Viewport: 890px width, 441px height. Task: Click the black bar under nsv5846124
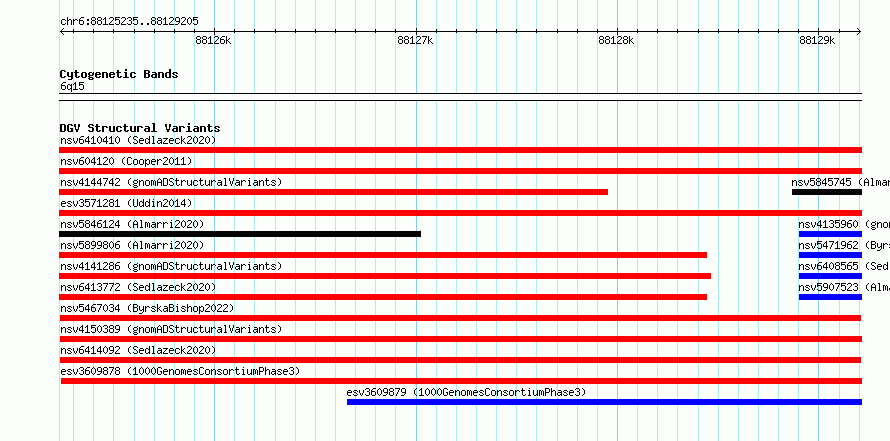point(240,234)
